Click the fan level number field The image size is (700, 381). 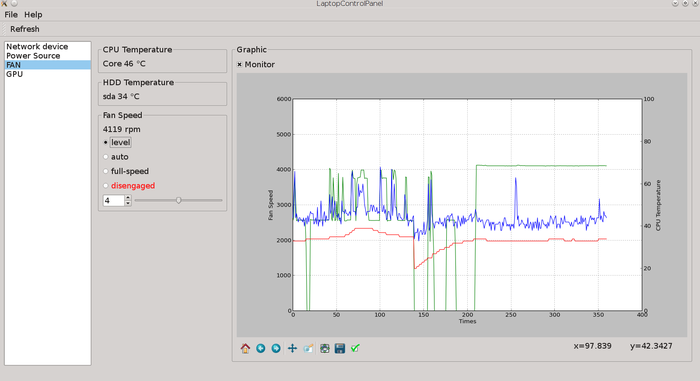point(114,201)
